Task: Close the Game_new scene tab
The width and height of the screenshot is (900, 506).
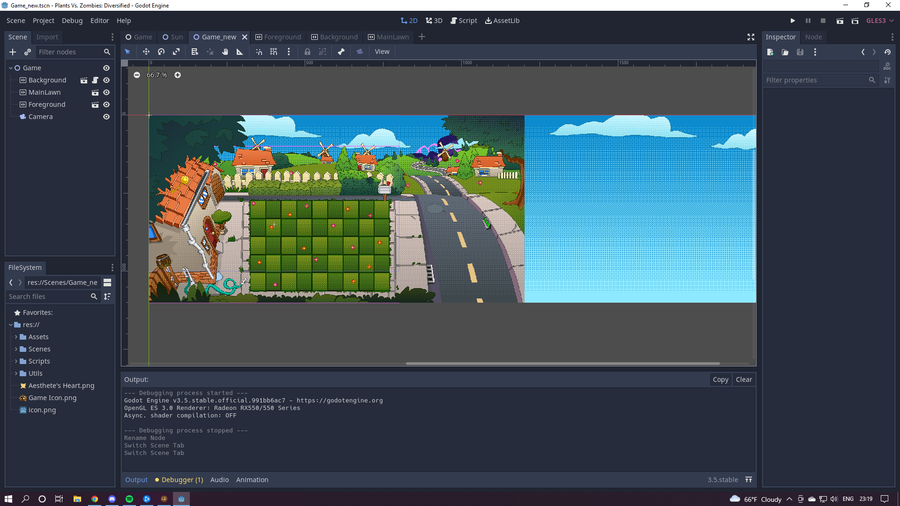Action: click(245, 37)
